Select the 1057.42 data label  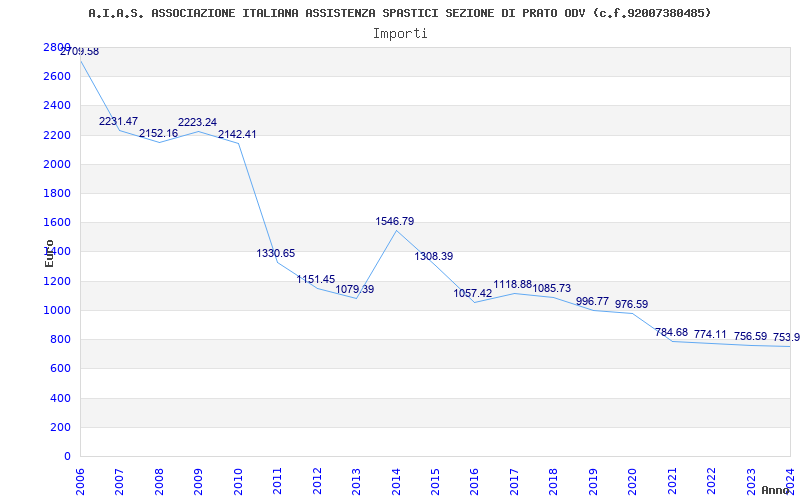(473, 293)
